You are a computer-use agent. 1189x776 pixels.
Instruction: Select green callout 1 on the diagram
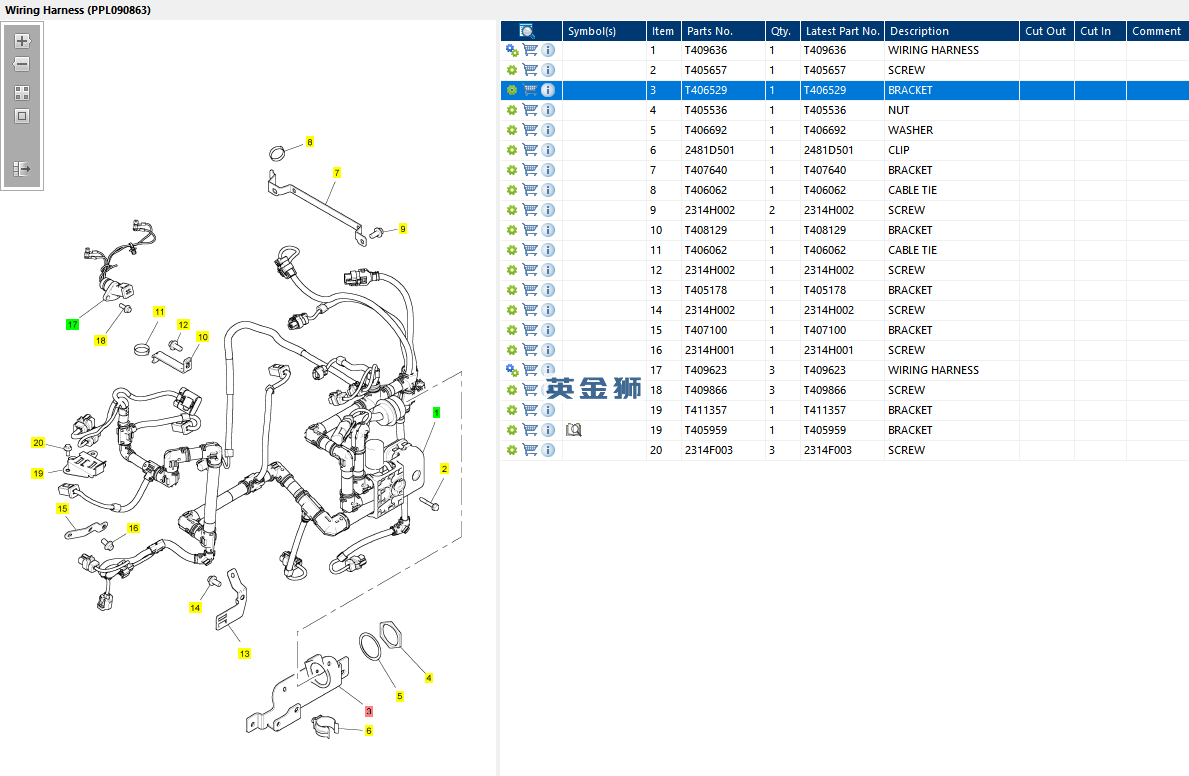pos(436,413)
